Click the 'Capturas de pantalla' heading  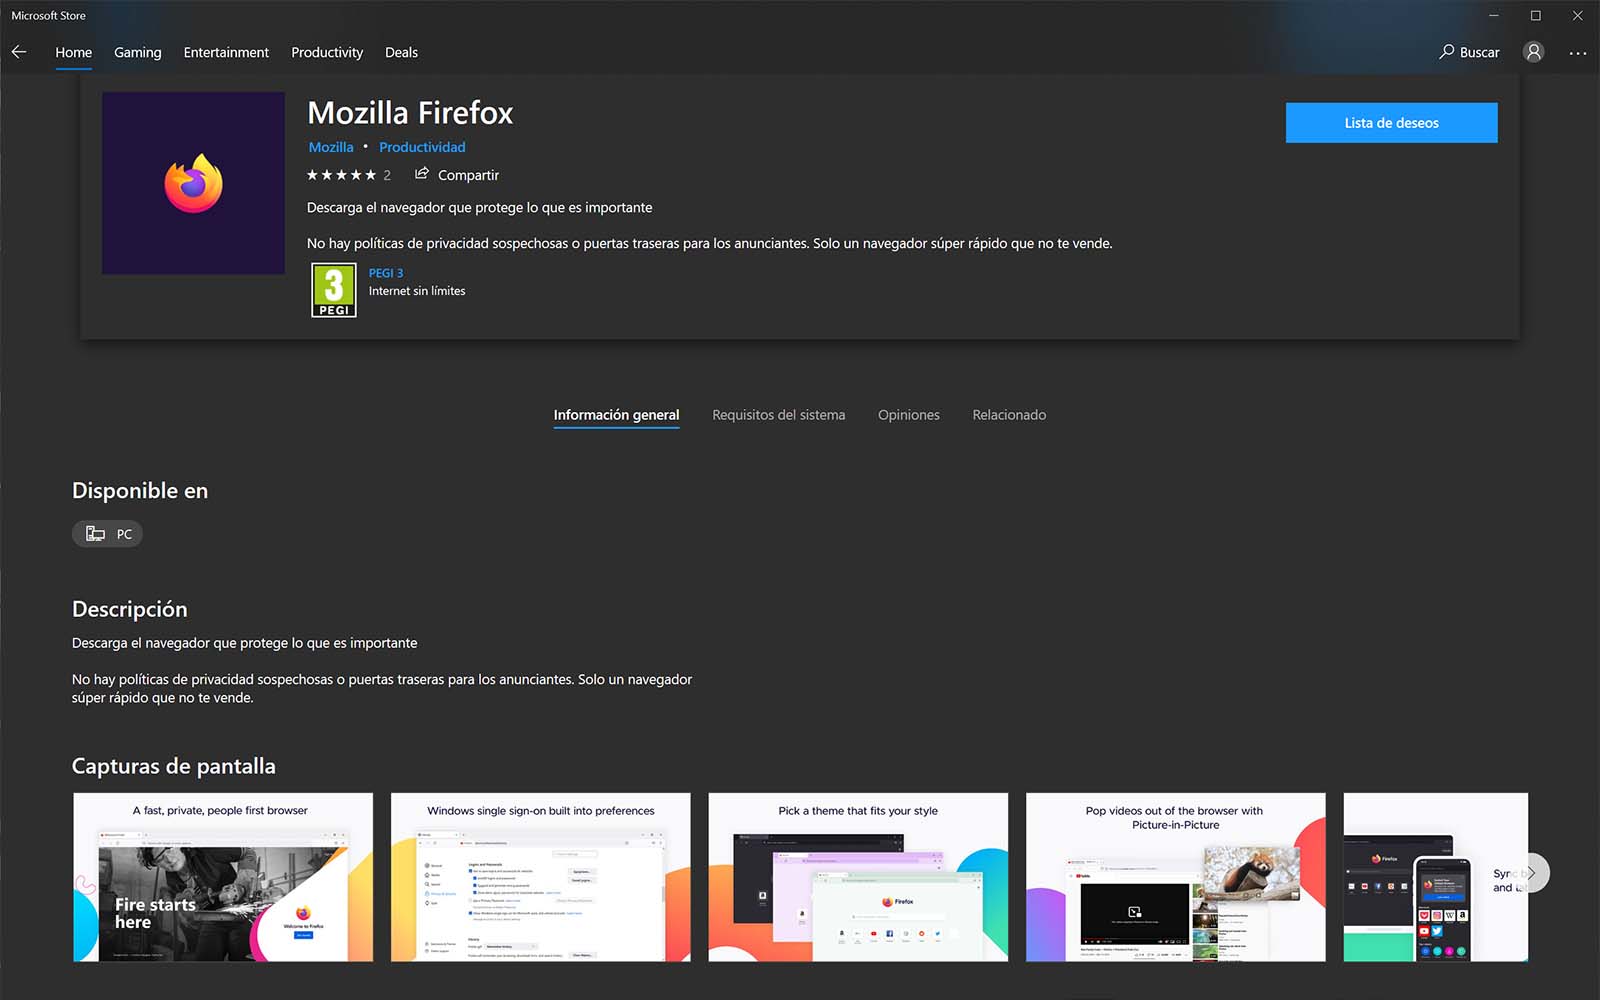(x=174, y=766)
